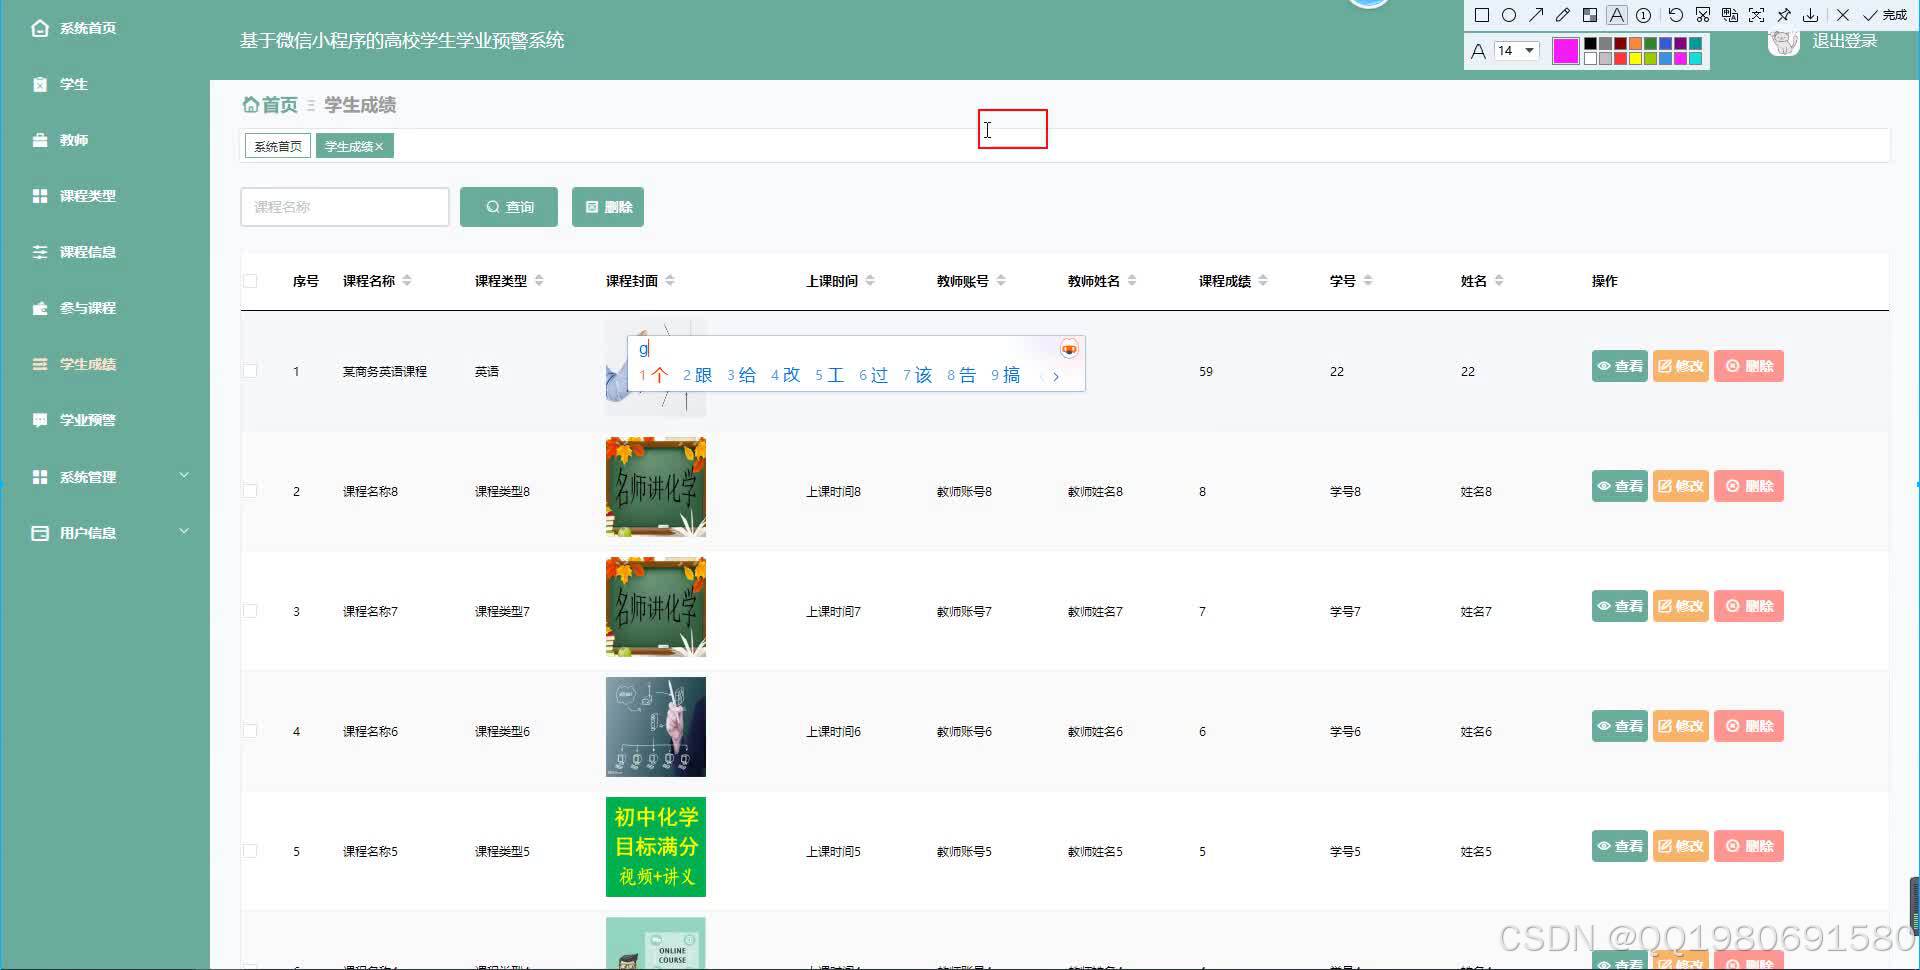Click the scissors screenshot tool
The width and height of the screenshot is (1920, 970).
(x=1703, y=15)
